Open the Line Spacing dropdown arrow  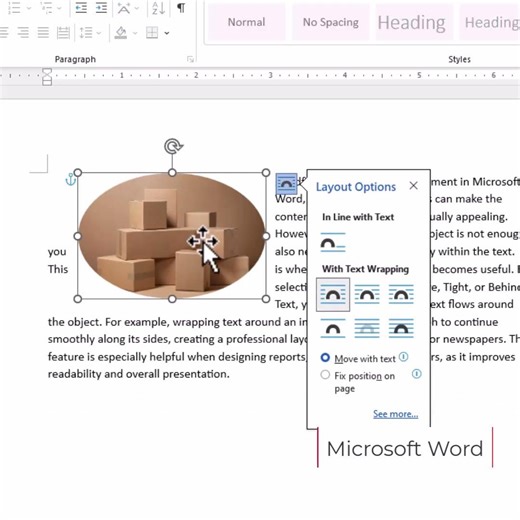pos(99,33)
